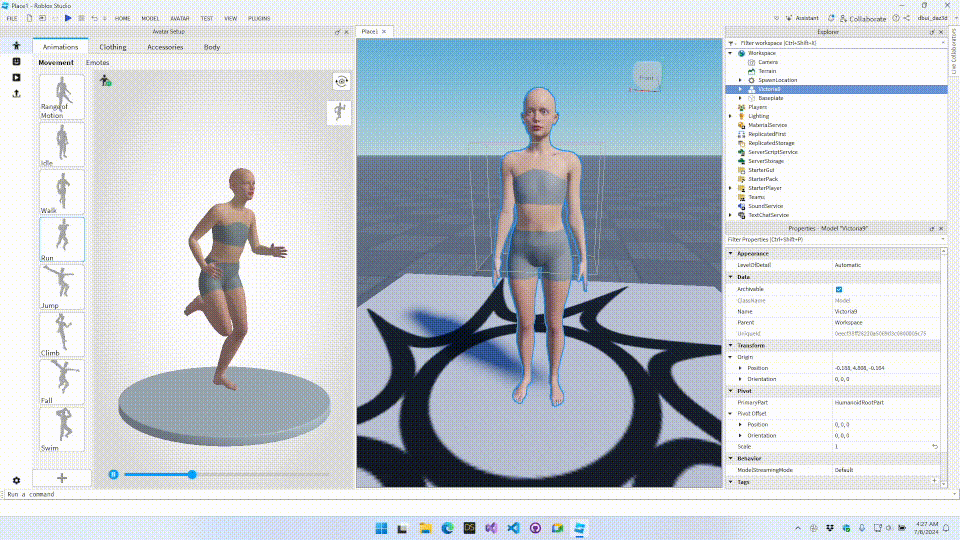Open Visual Studio Code from the taskbar

pos(513,528)
